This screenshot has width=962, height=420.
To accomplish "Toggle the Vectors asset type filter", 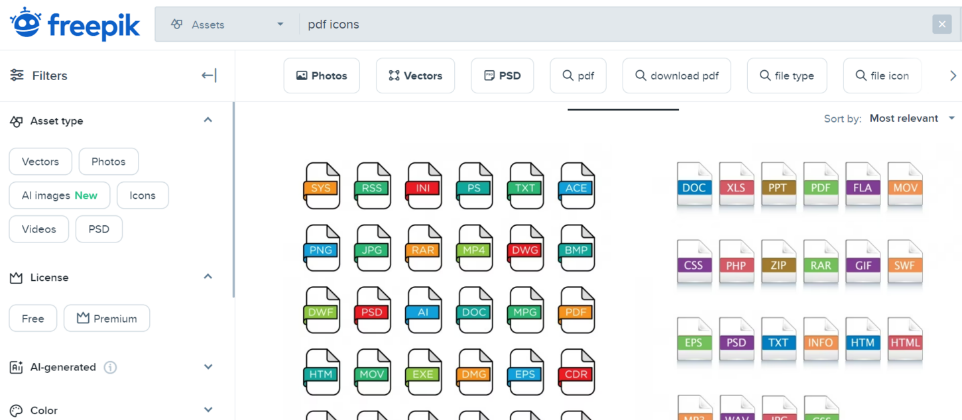I will (x=41, y=162).
